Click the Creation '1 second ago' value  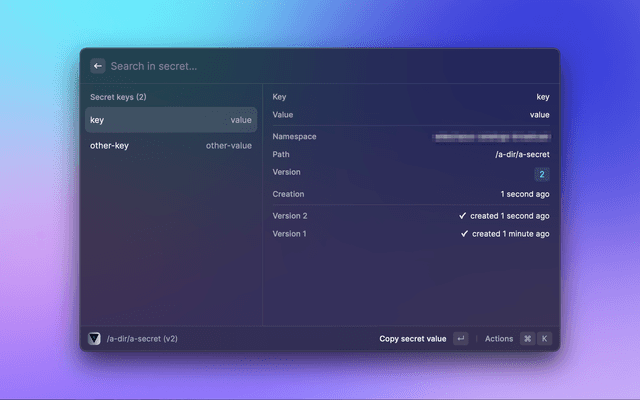point(524,194)
